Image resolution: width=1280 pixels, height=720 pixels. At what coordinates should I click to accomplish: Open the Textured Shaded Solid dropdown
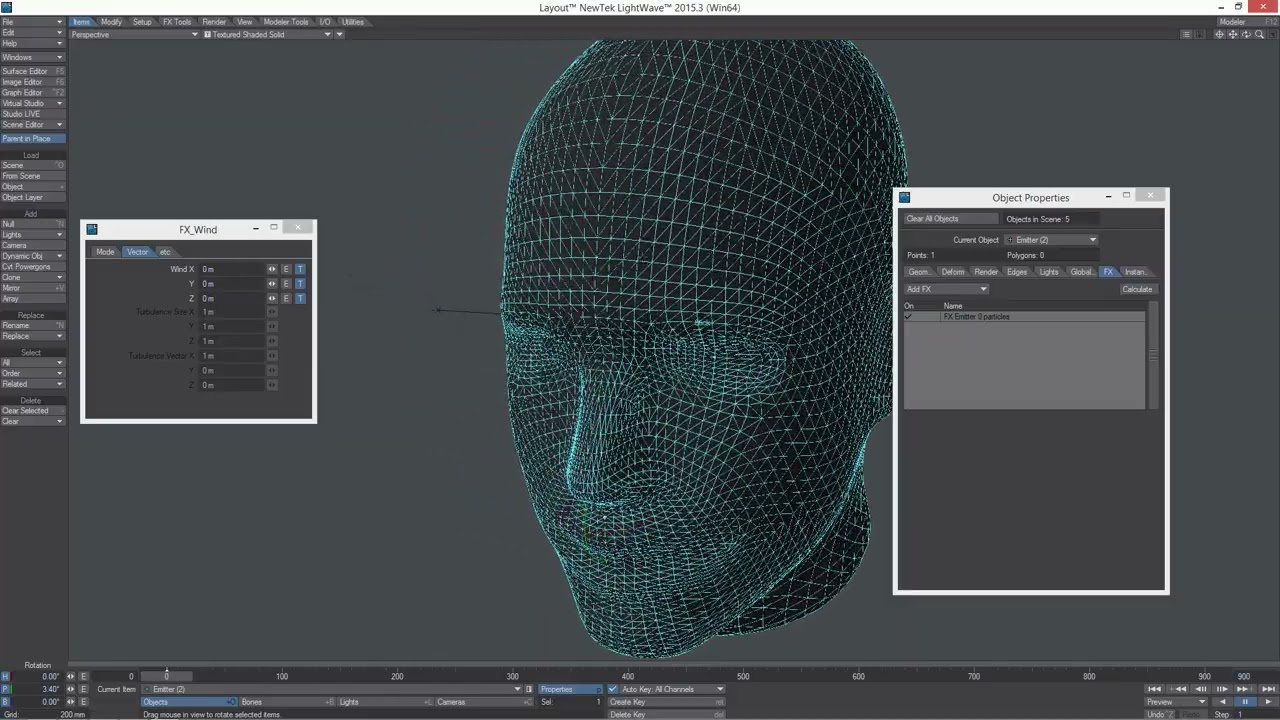pos(267,34)
